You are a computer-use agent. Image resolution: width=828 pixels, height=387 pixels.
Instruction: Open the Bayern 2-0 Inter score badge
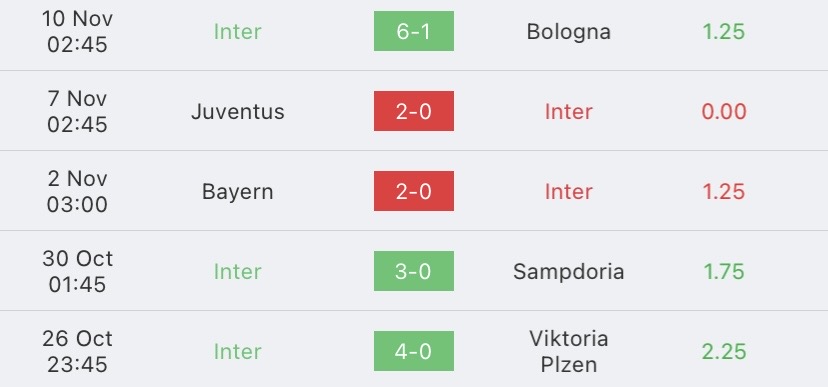(413, 191)
